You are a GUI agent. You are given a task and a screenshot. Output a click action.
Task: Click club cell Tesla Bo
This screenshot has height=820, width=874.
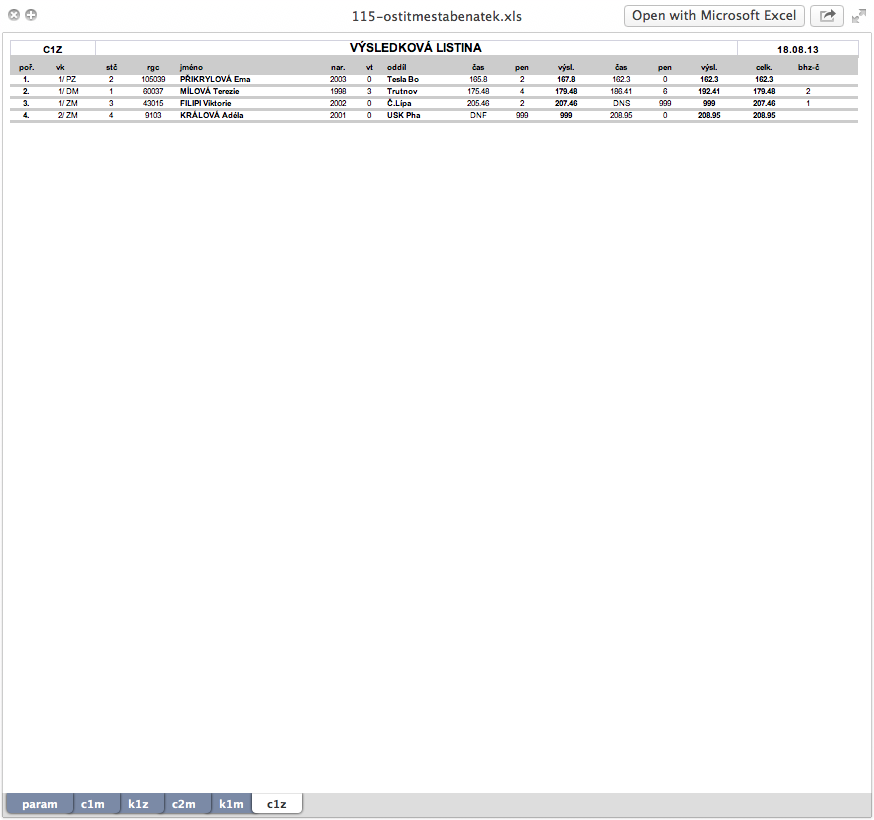coord(403,79)
